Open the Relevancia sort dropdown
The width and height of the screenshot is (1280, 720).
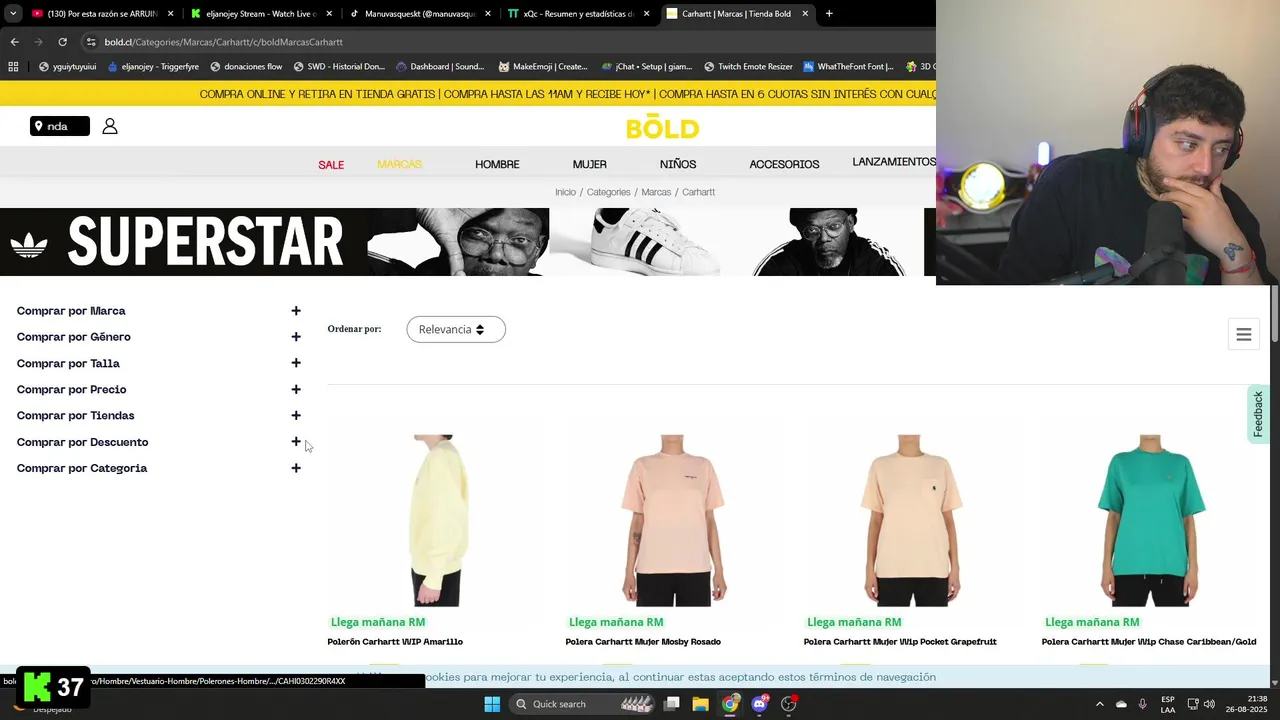tap(456, 329)
